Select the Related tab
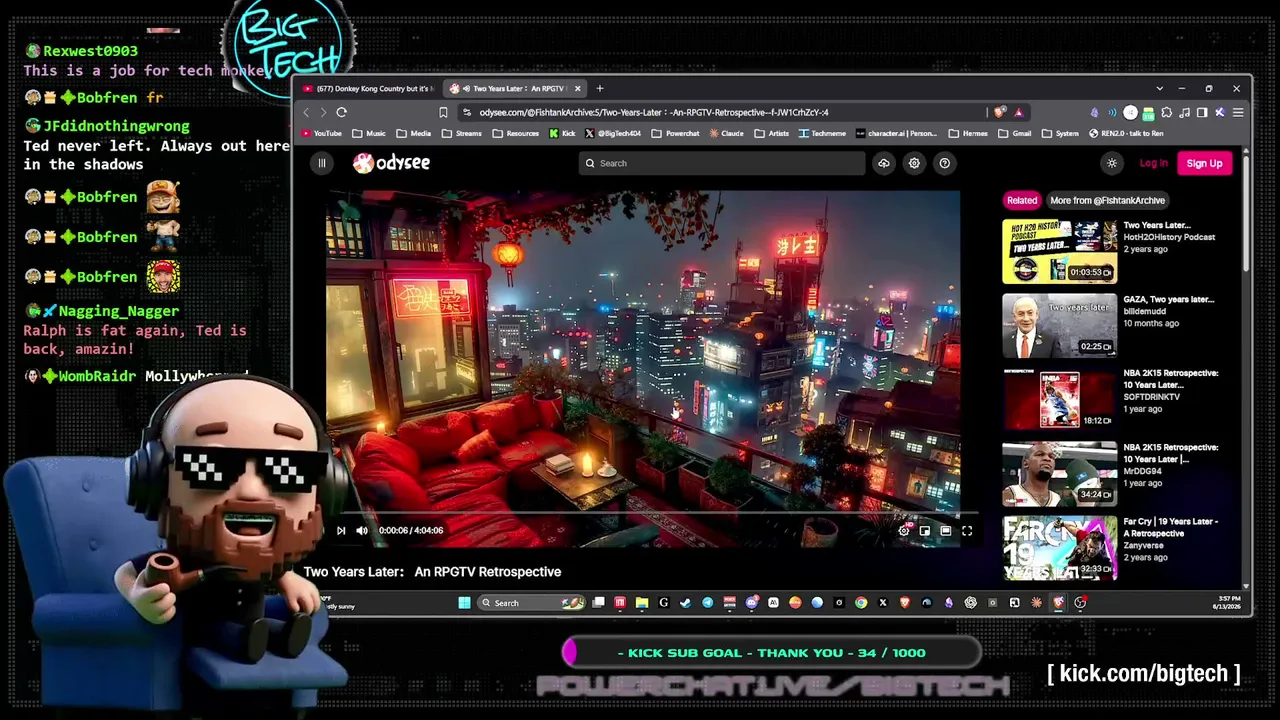 click(1022, 200)
